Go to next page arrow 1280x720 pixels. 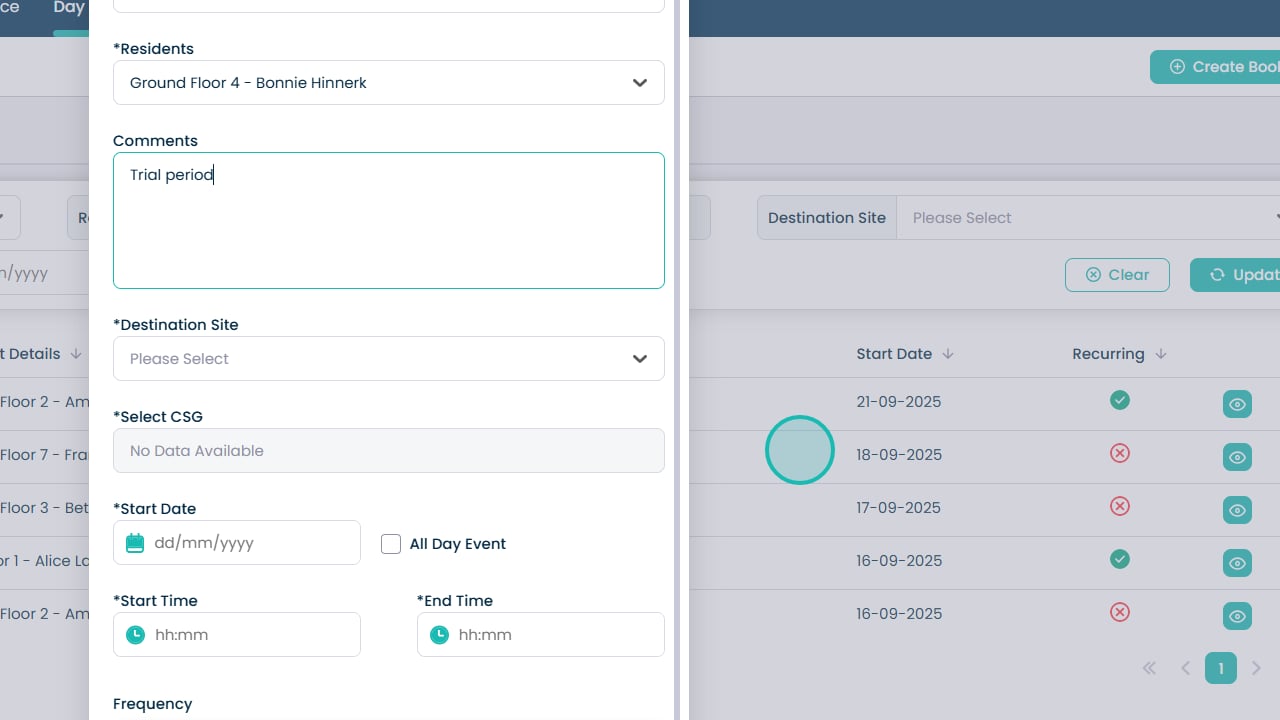[1257, 668]
